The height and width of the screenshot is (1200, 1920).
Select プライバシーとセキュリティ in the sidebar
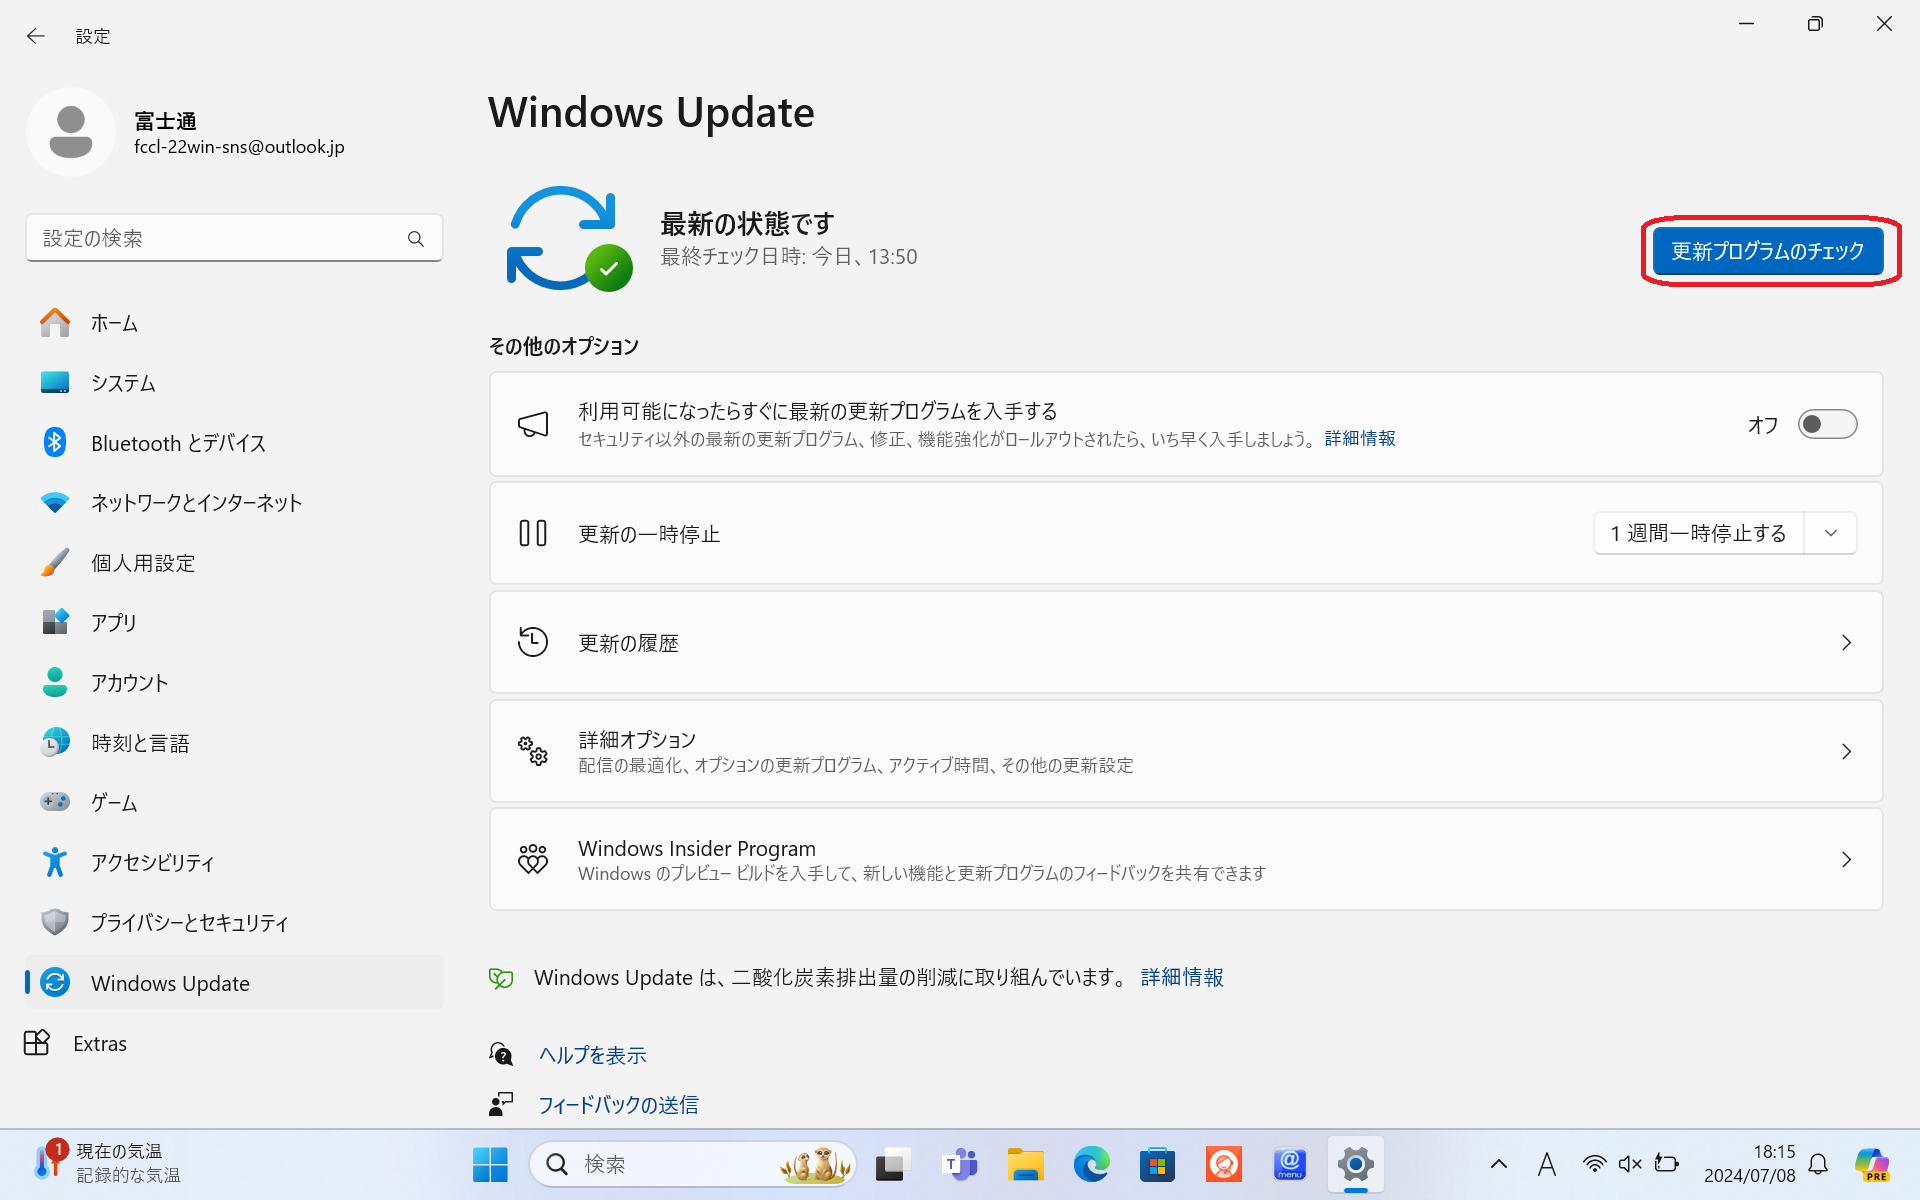tap(190, 923)
